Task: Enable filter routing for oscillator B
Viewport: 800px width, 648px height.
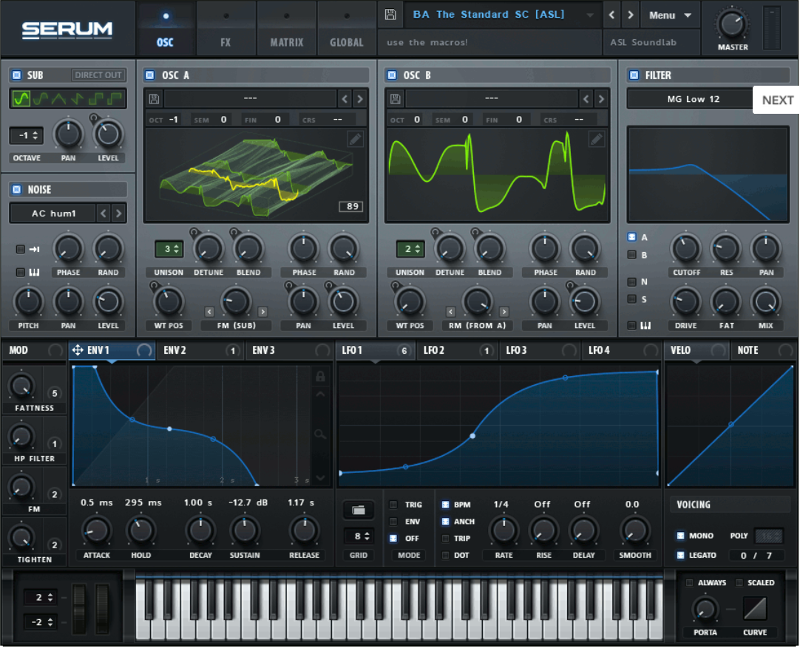Action: [632, 255]
